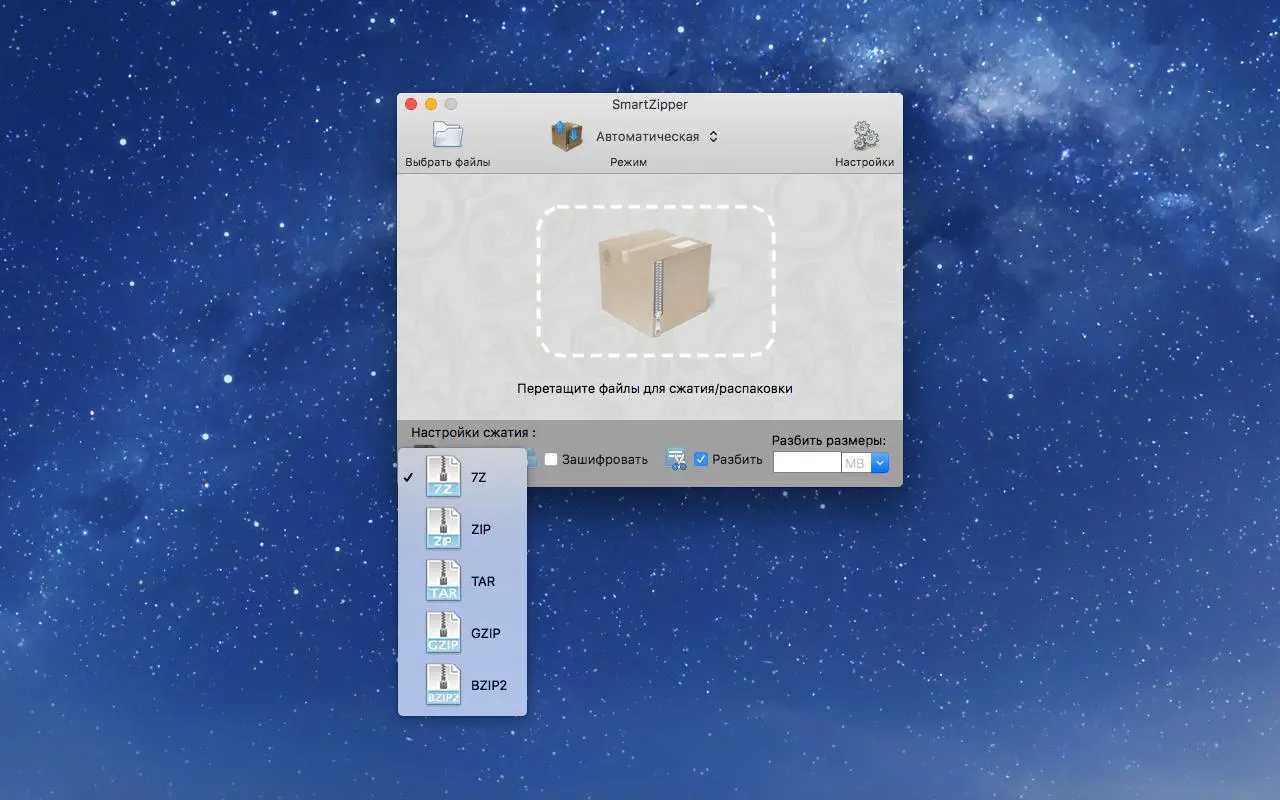Click the cardboard box drop zone
Screen dimensions: 1280x800
click(655, 281)
